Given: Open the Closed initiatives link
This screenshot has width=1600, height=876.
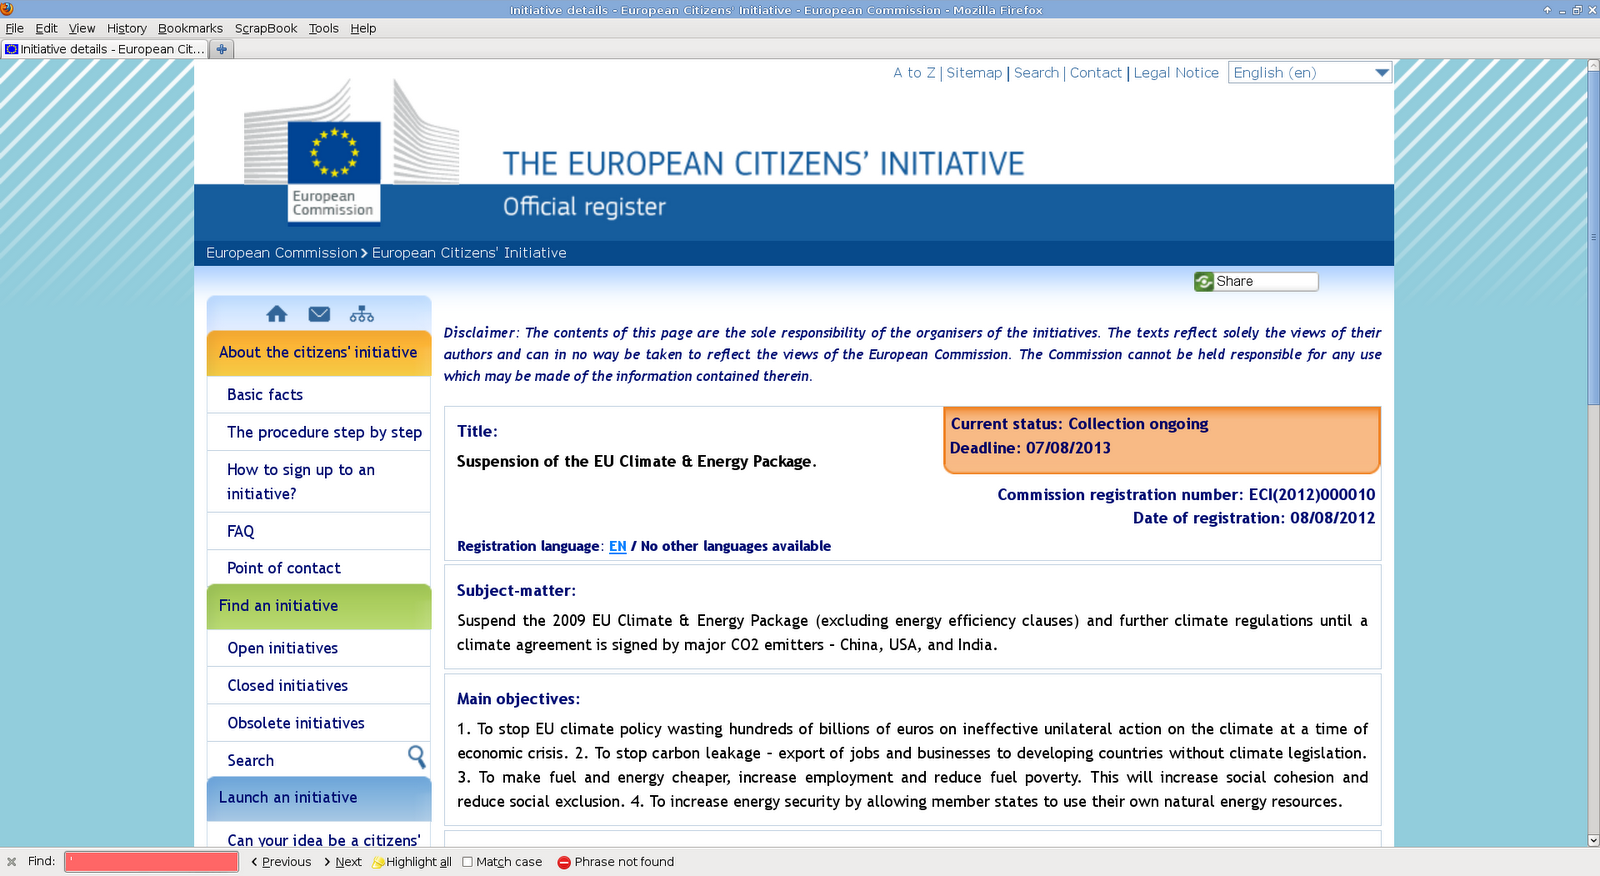Looking at the screenshot, I should coord(287,686).
